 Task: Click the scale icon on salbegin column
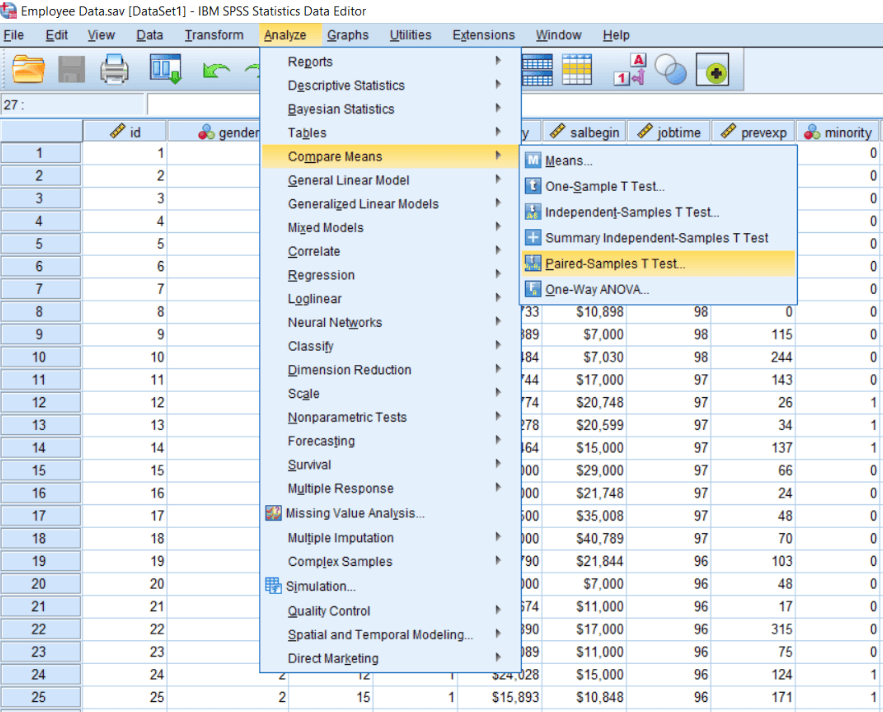557,131
